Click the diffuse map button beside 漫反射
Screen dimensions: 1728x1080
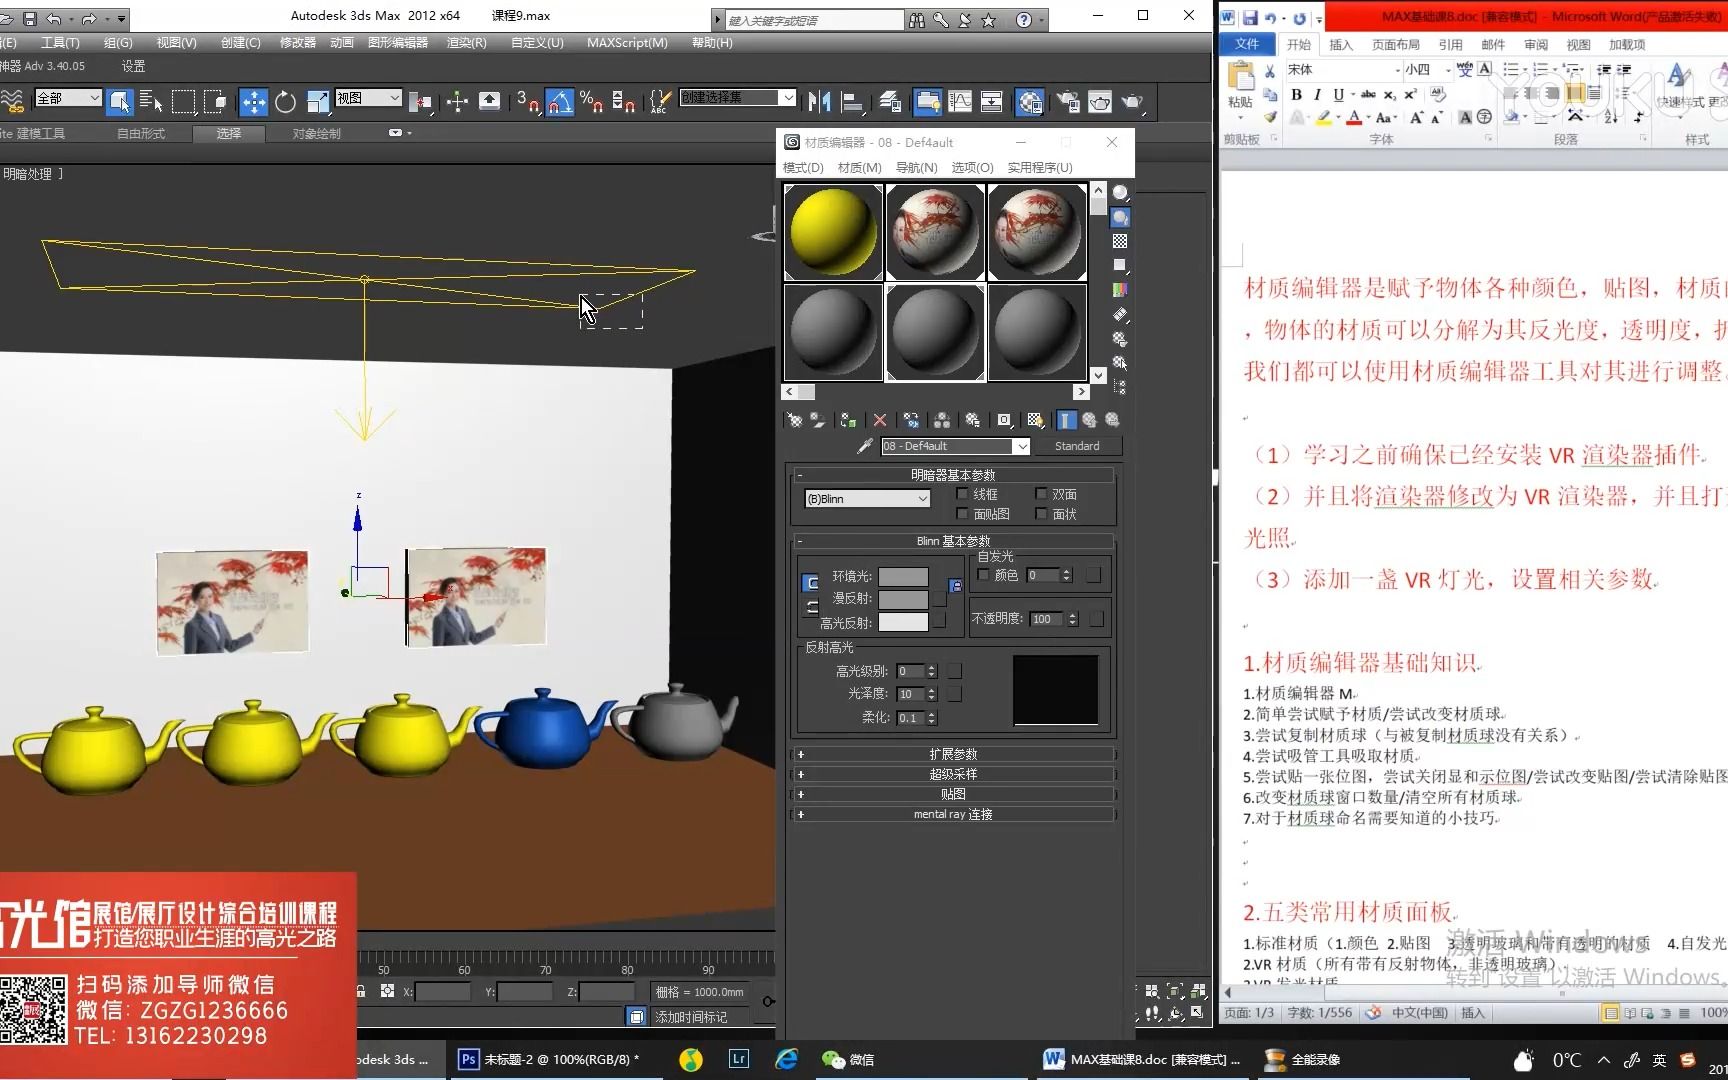pos(939,599)
